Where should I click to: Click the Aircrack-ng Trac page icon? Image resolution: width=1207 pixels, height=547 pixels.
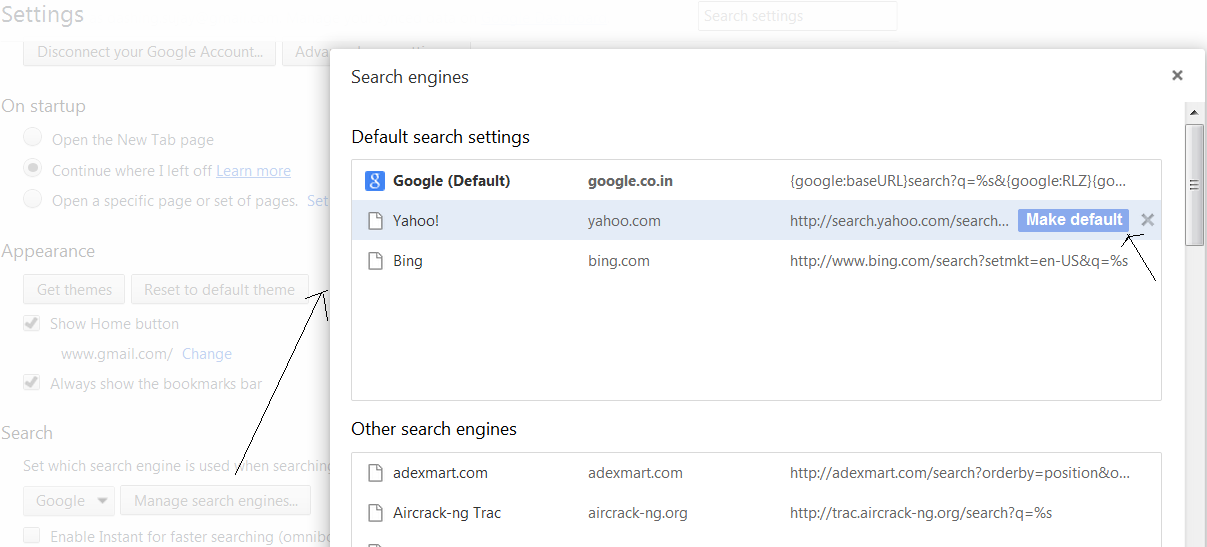coord(375,513)
